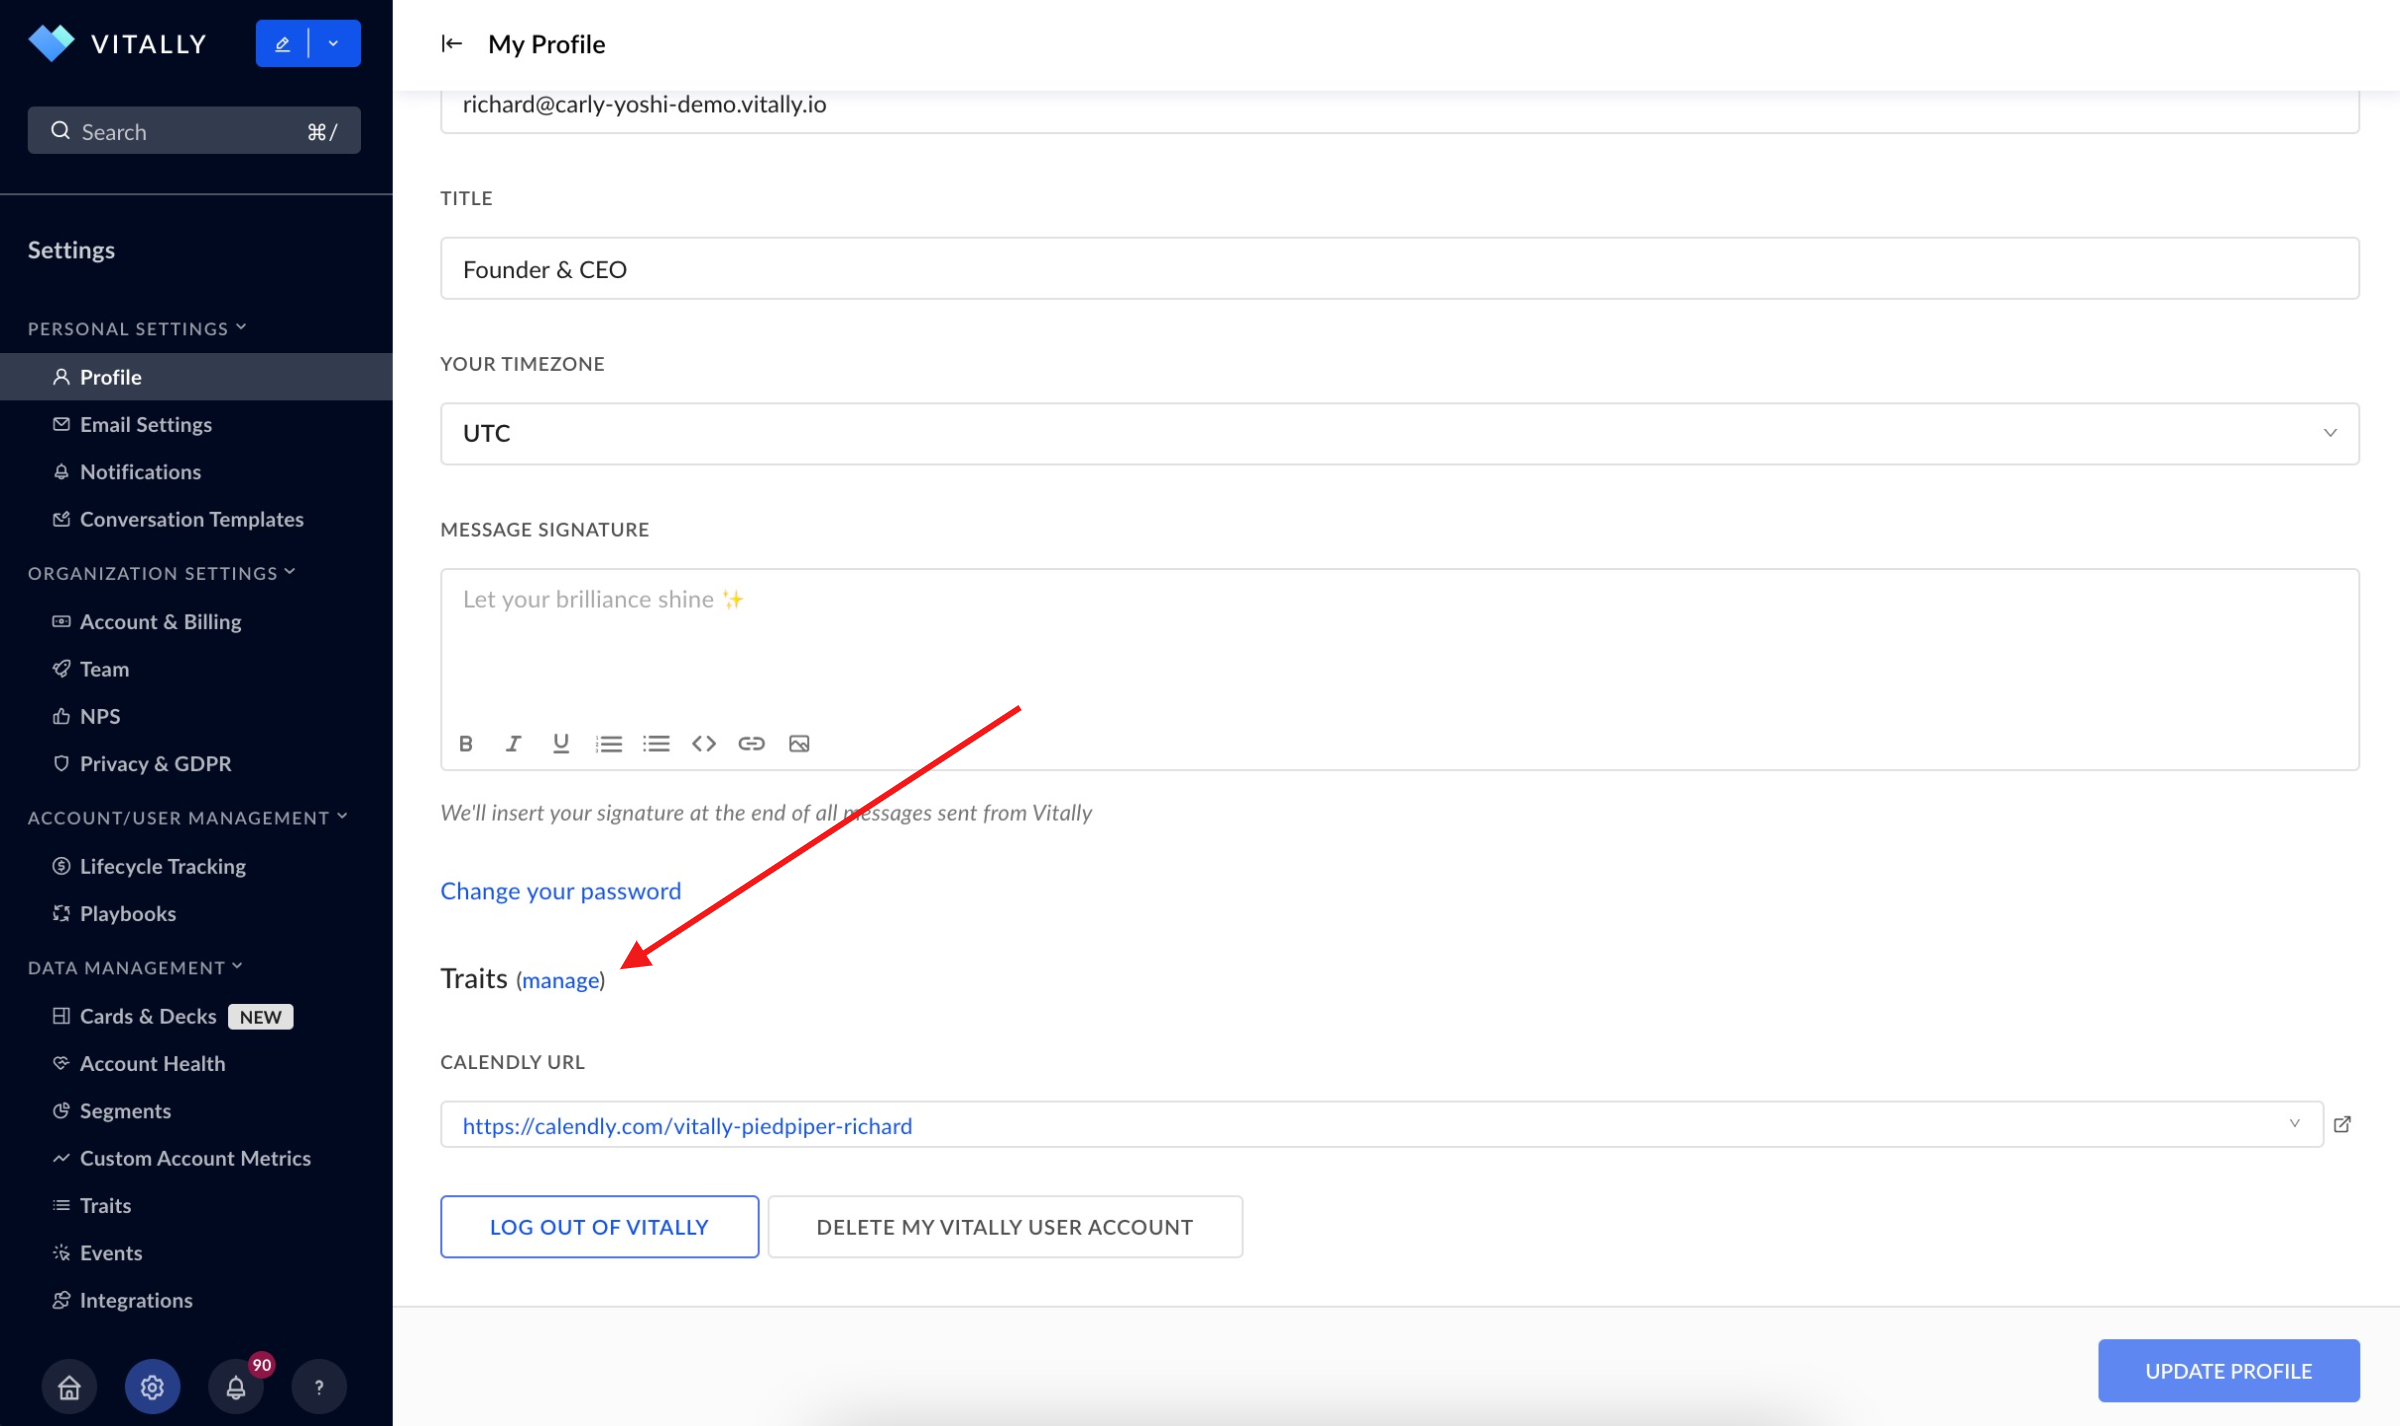The image size is (2400, 1426).
Task: Click the Change your password link
Action: [x=560, y=891]
